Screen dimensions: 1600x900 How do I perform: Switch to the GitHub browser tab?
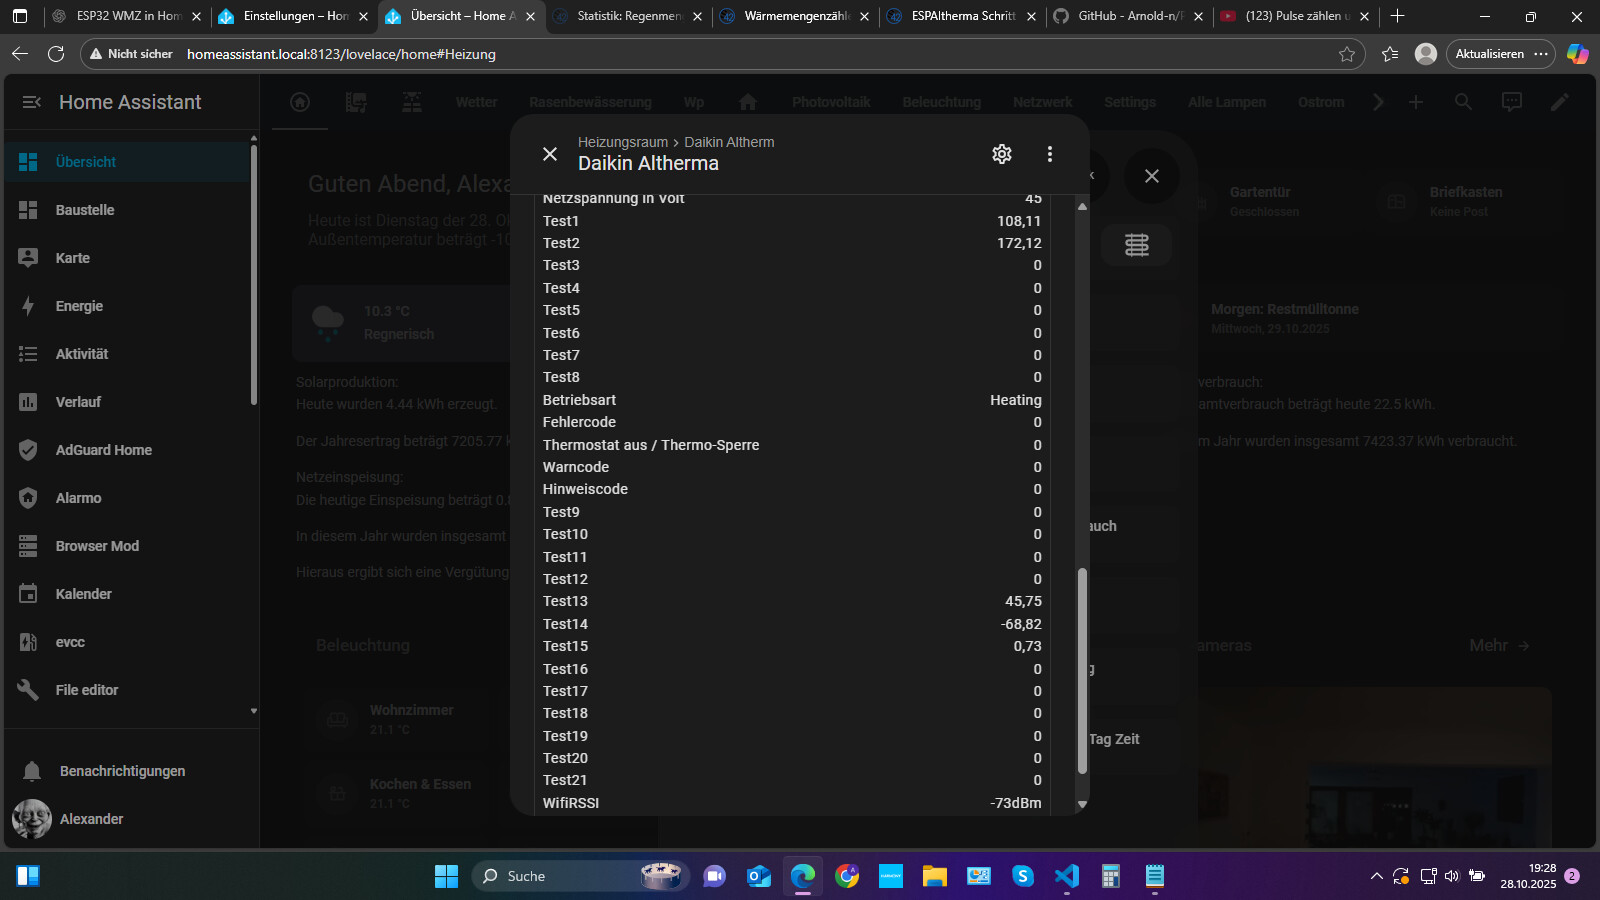coord(1129,16)
